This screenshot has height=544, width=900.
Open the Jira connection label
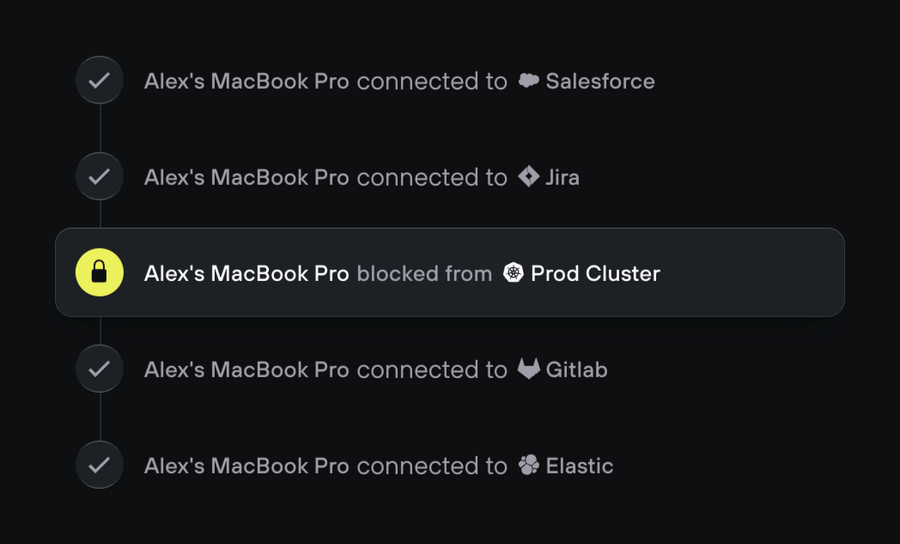click(562, 177)
